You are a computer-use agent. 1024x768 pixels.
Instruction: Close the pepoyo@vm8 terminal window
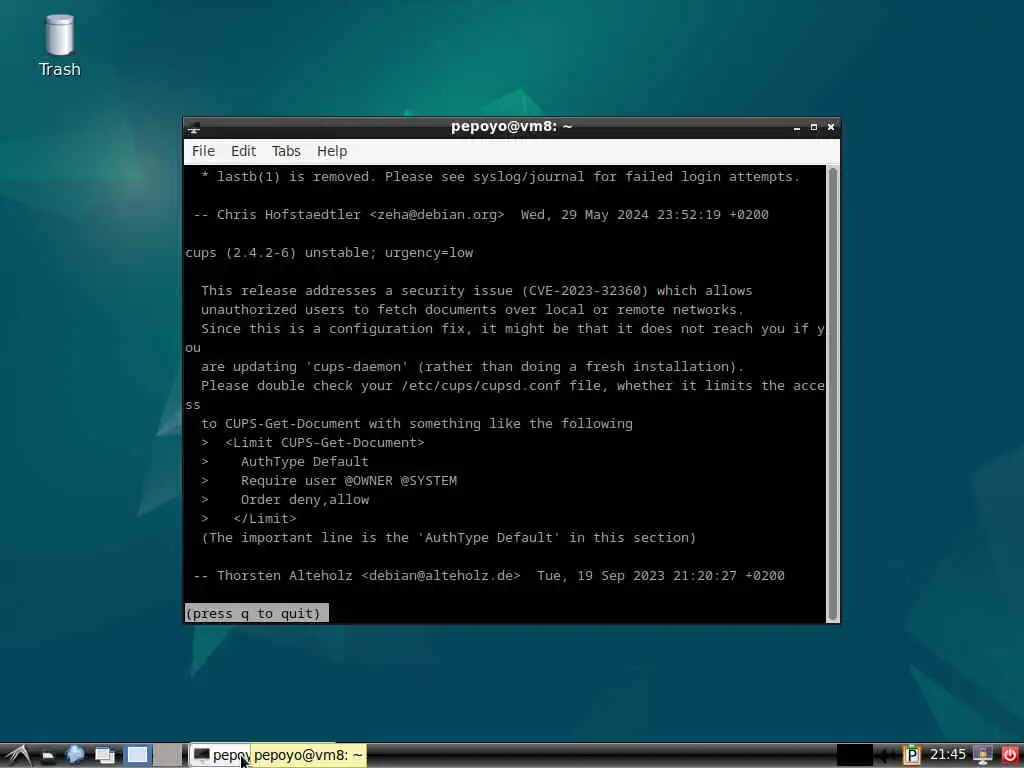(x=831, y=127)
